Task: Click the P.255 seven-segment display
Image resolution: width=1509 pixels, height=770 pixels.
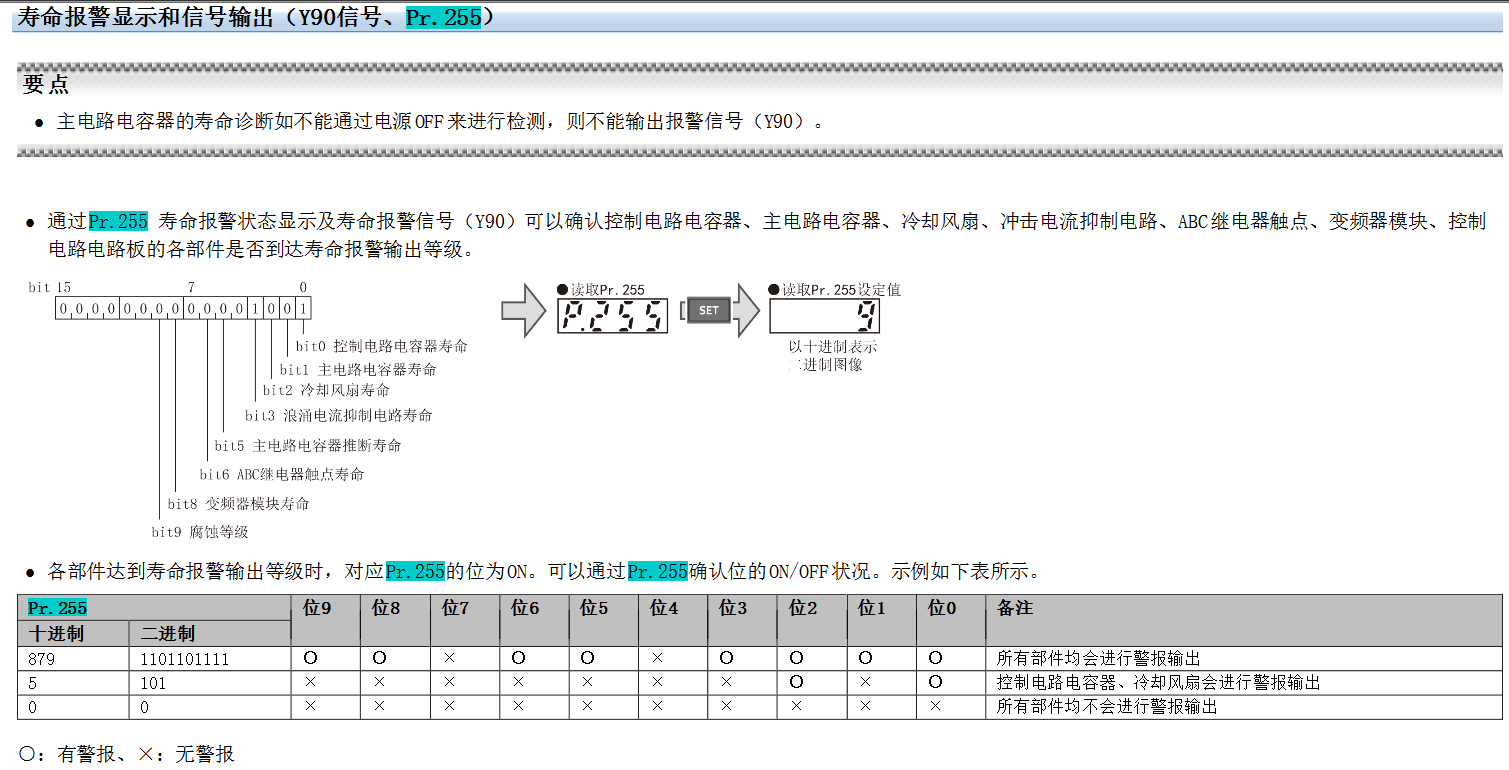Action: [x=612, y=316]
